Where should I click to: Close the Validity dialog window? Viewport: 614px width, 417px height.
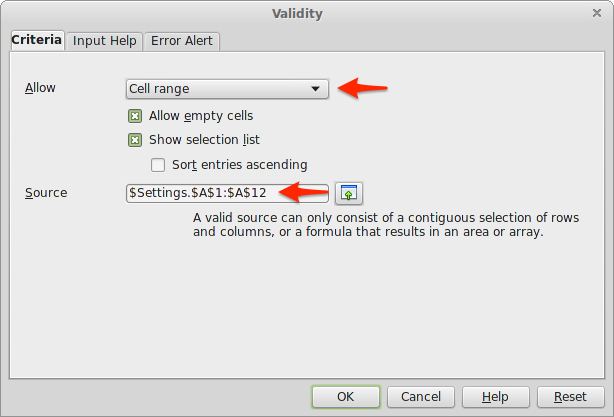tap(597, 13)
